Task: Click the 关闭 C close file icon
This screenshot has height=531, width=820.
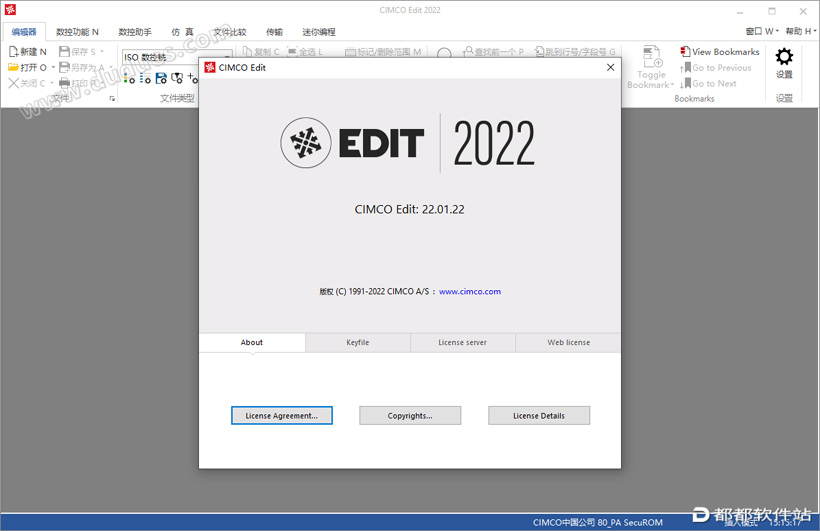Action: click(14, 83)
